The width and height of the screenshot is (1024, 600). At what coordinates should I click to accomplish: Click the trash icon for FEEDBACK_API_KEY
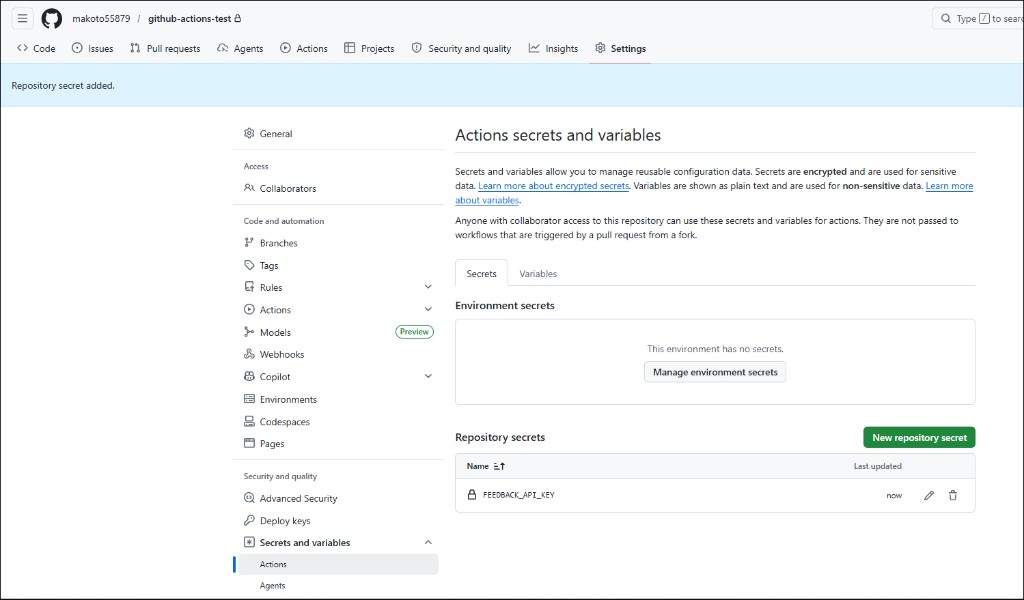point(953,496)
